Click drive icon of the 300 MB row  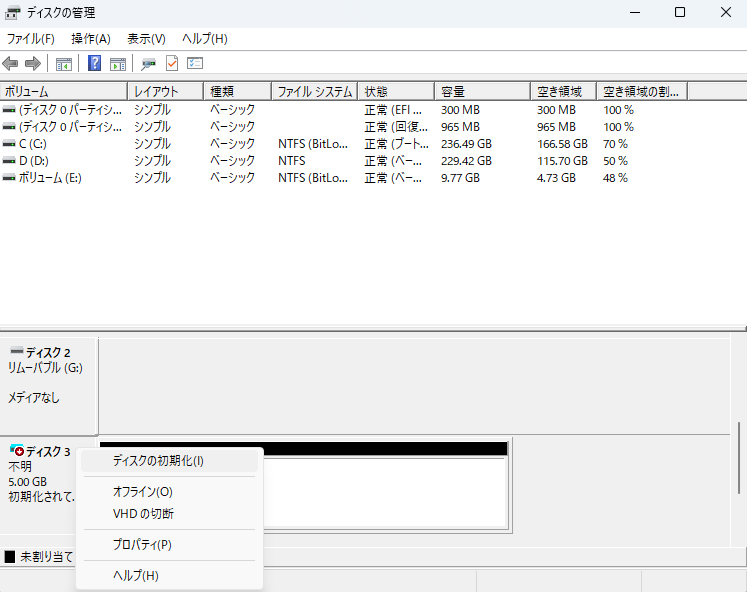[9, 110]
